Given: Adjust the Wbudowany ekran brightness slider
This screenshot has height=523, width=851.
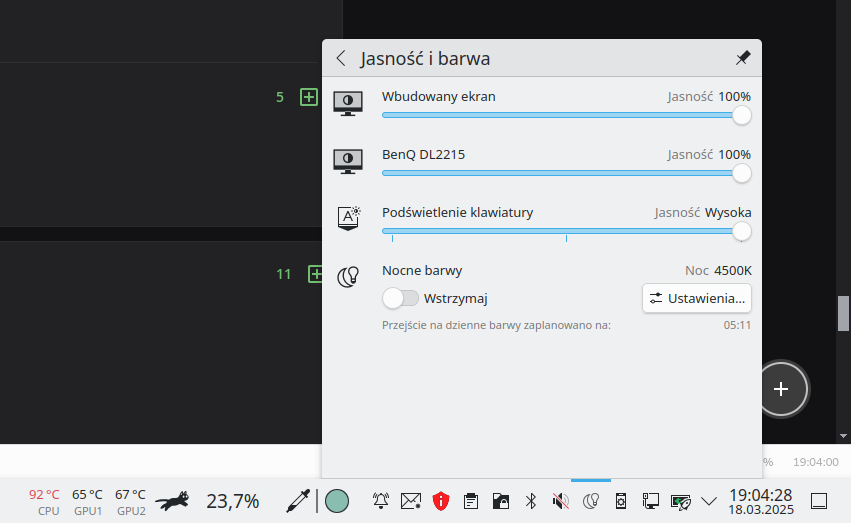Looking at the screenshot, I should 567,115.
